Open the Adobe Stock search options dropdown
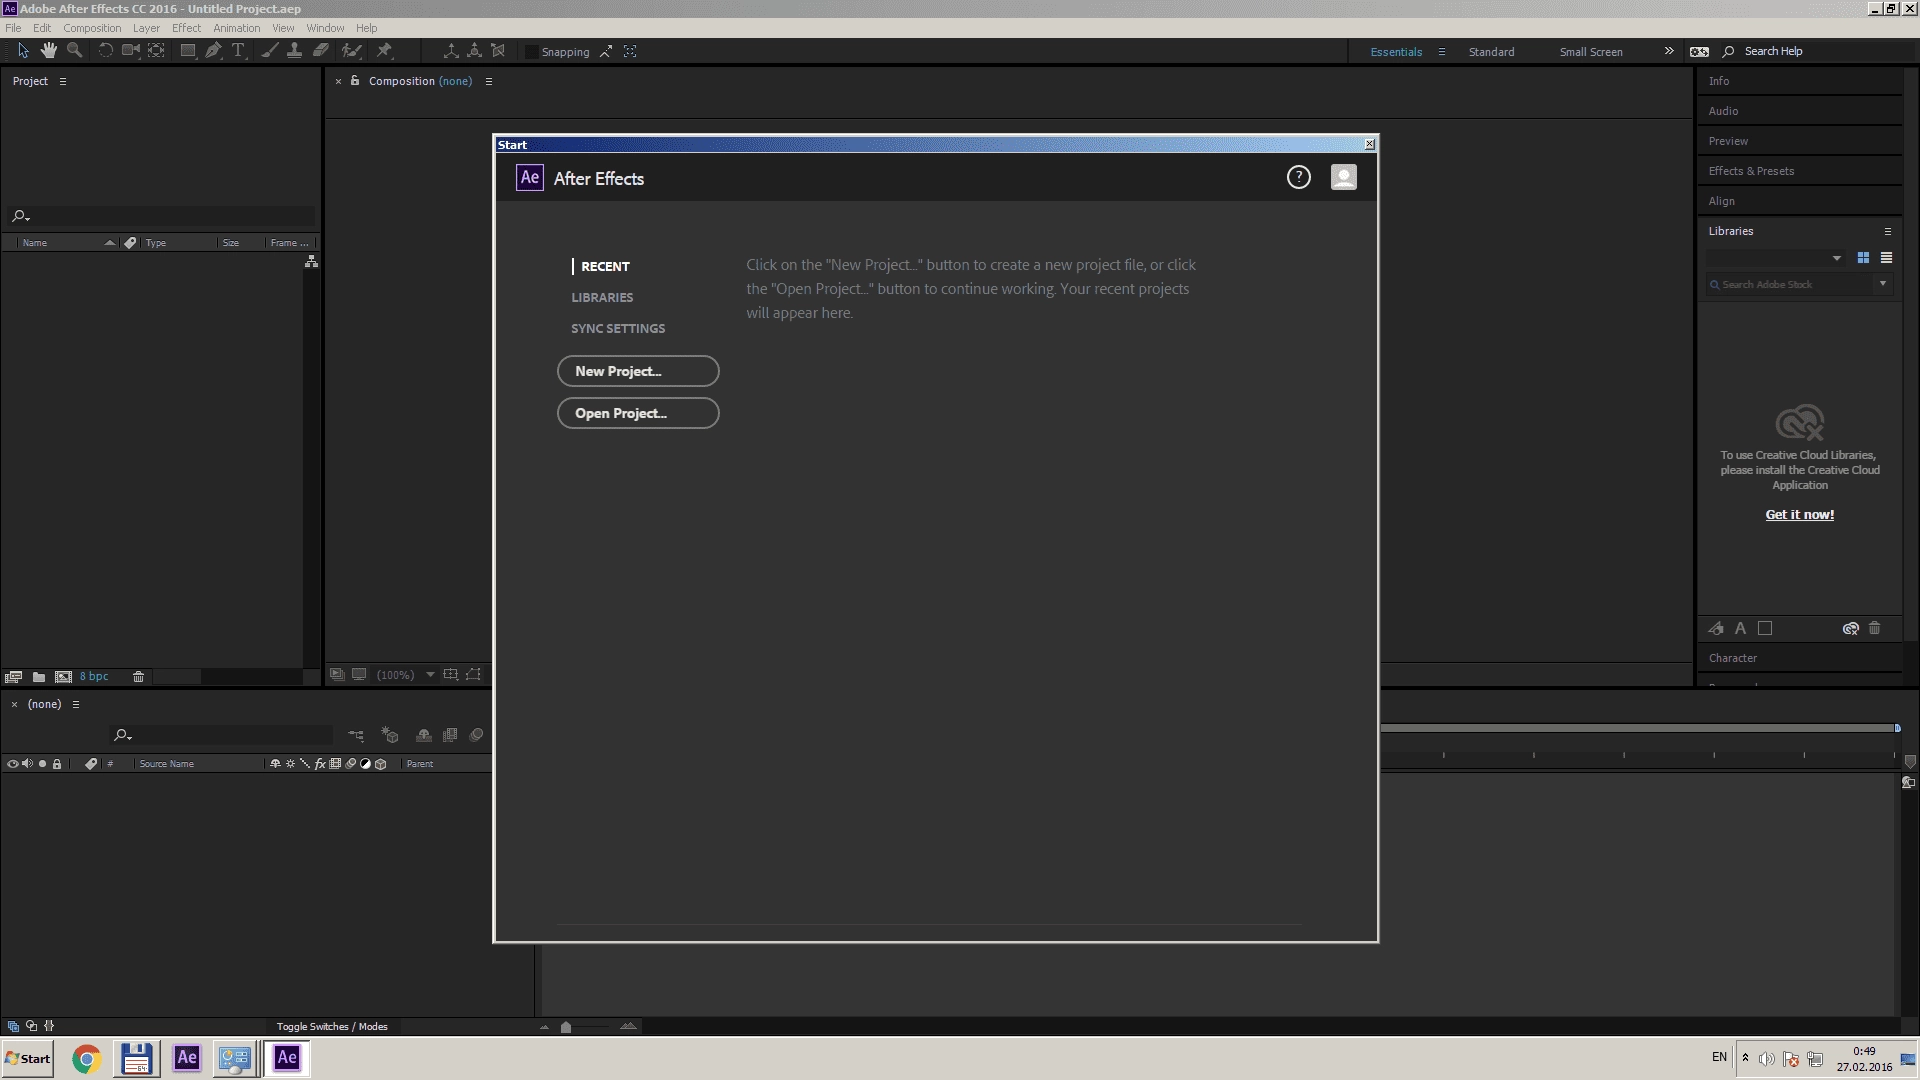Image resolution: width=1920 pixels, height=1080 pixels. (1883, 284)
